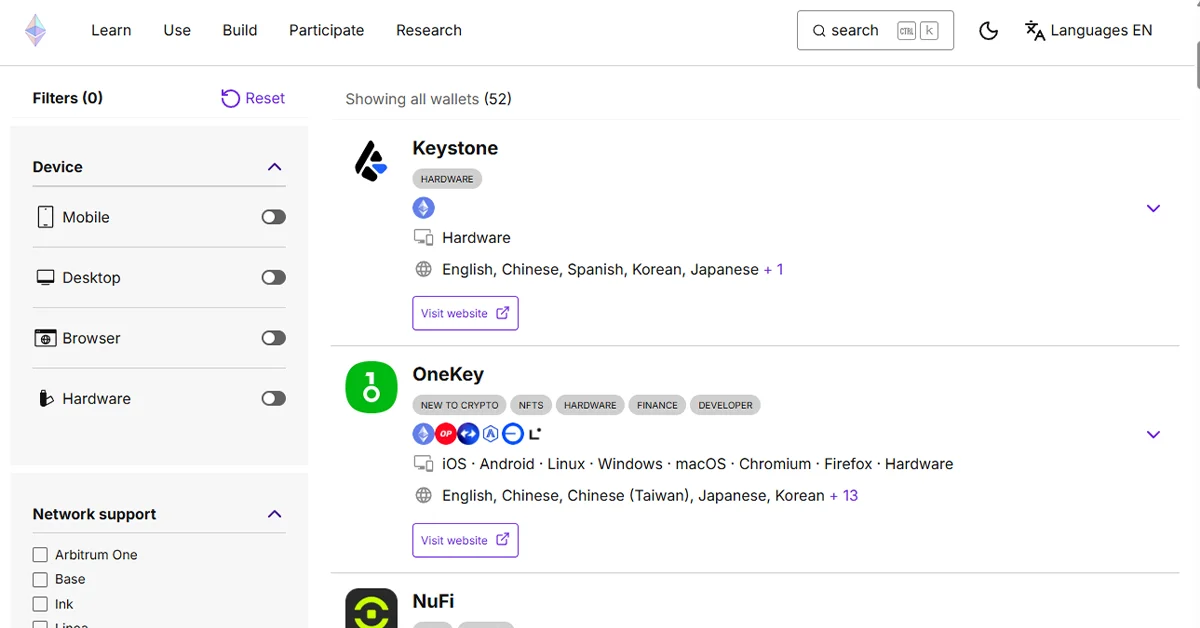Click Ethereum network icon under Keystone
The width and height of the screenshot is (1200, 628).
pos(424,208)
